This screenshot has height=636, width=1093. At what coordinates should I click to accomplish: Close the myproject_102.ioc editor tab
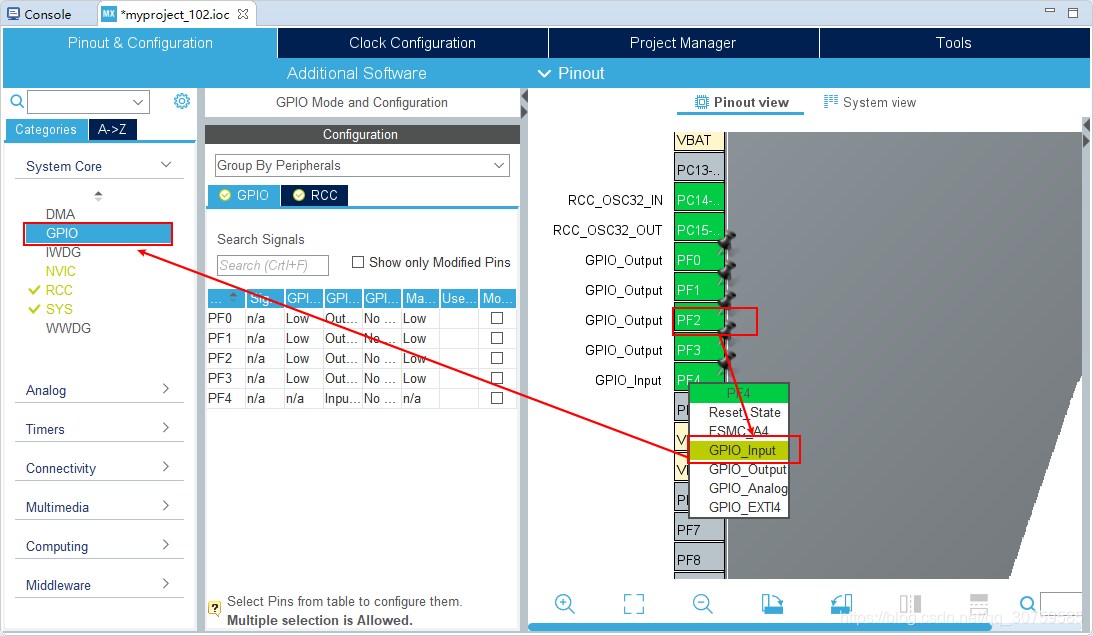click(243, 14)
